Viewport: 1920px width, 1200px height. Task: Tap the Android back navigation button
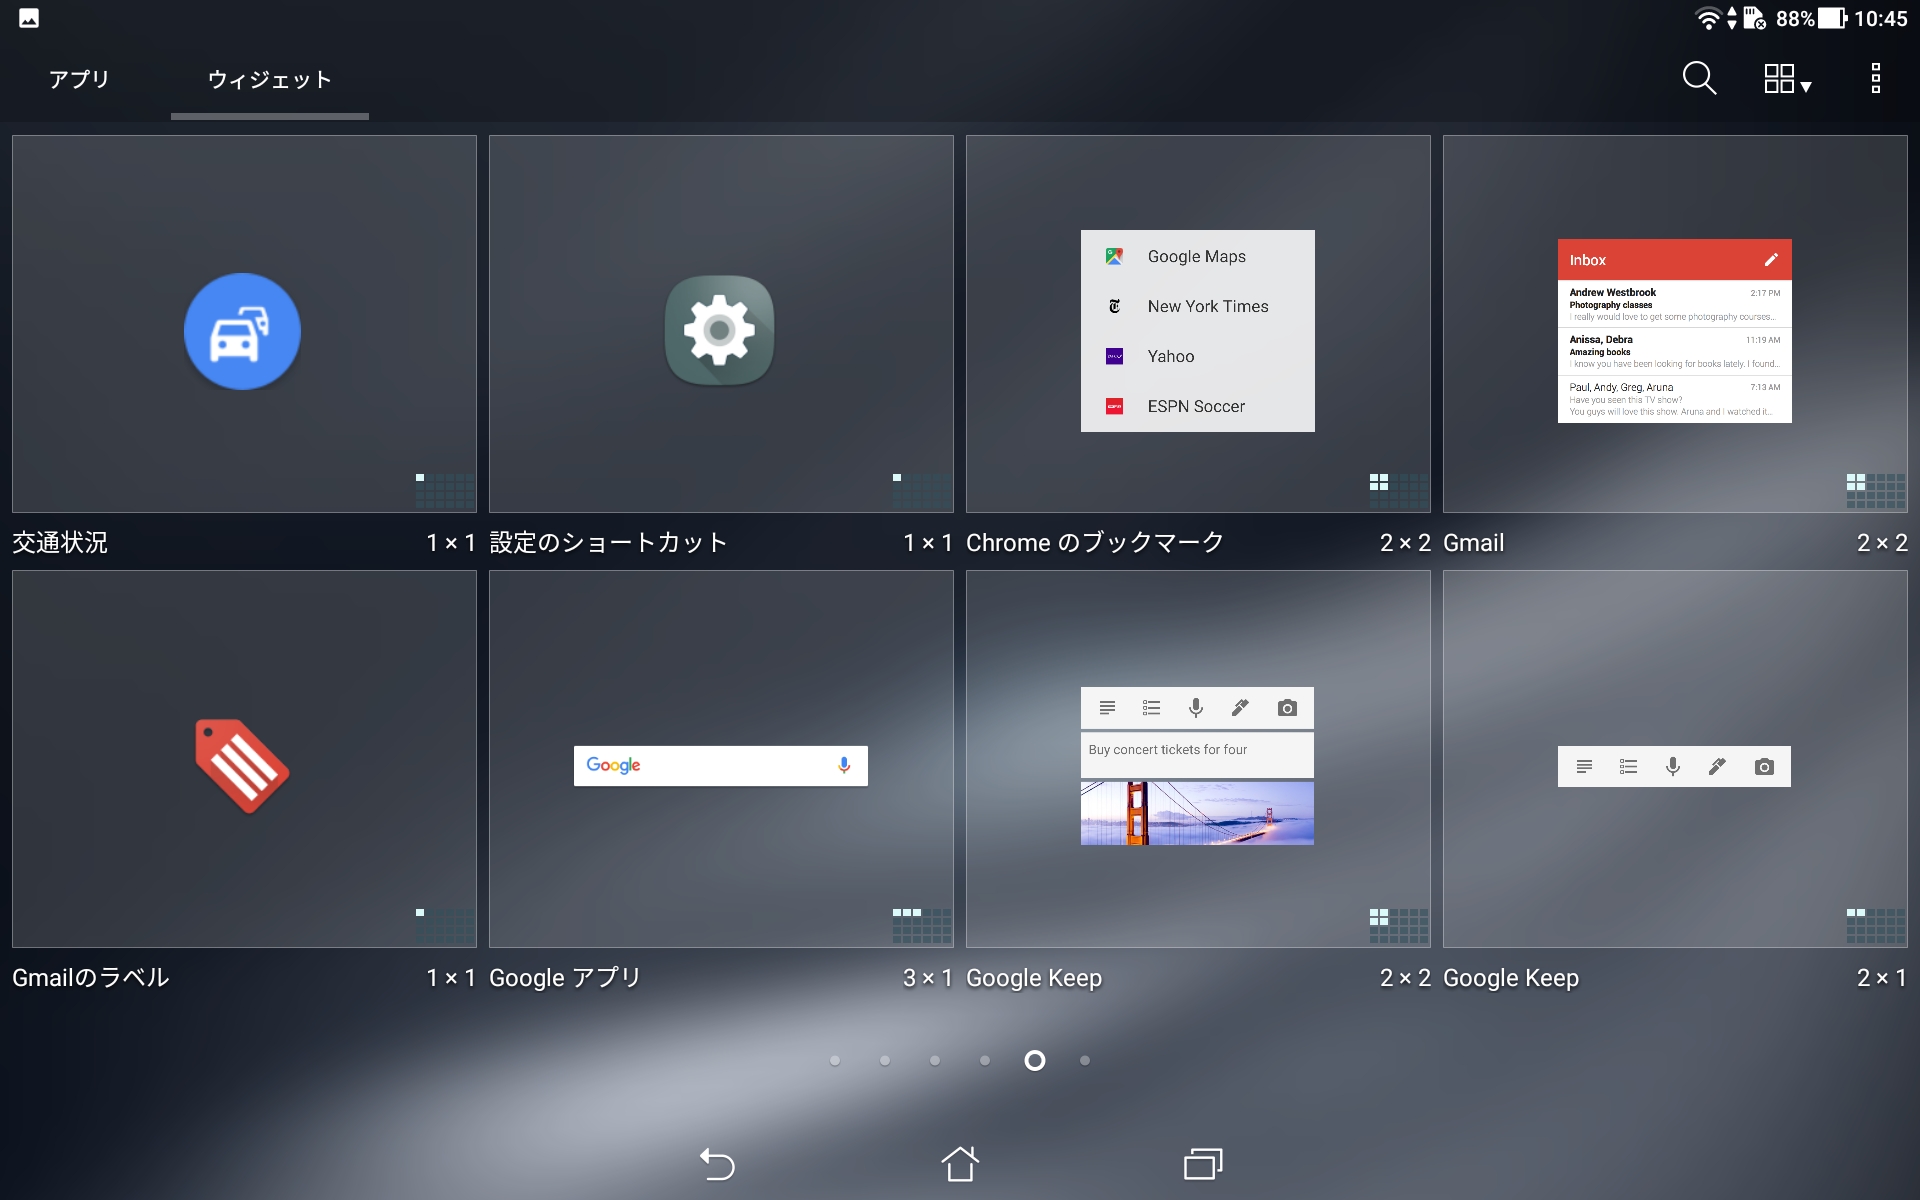click(717, 1164)
